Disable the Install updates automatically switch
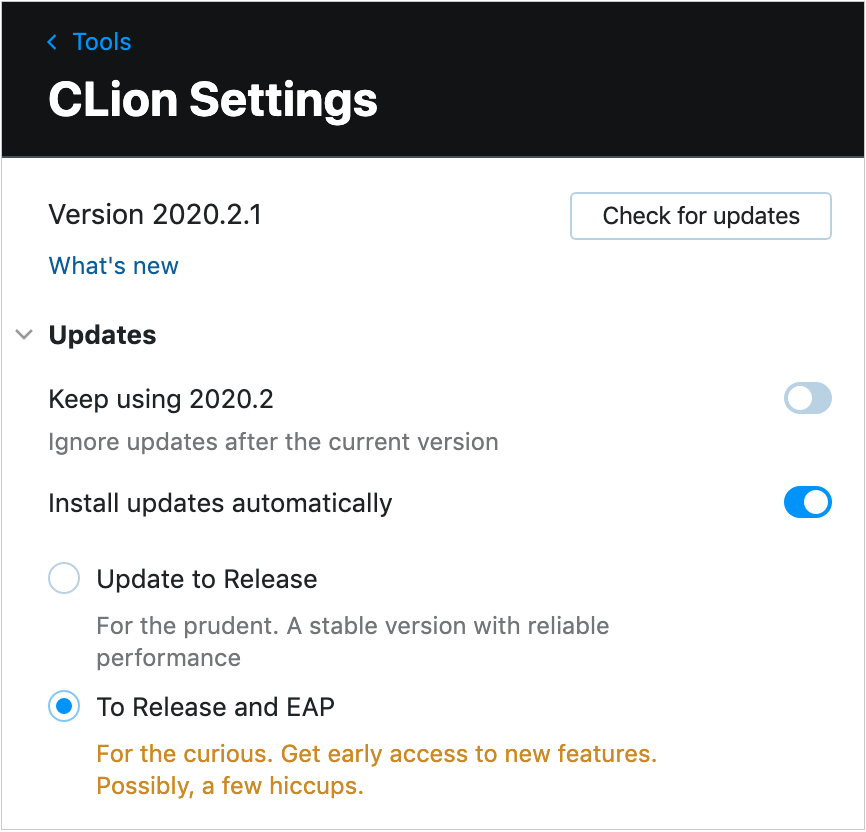Image resolution: width=866 pixels, height=832 pixels. coord(807,503)
